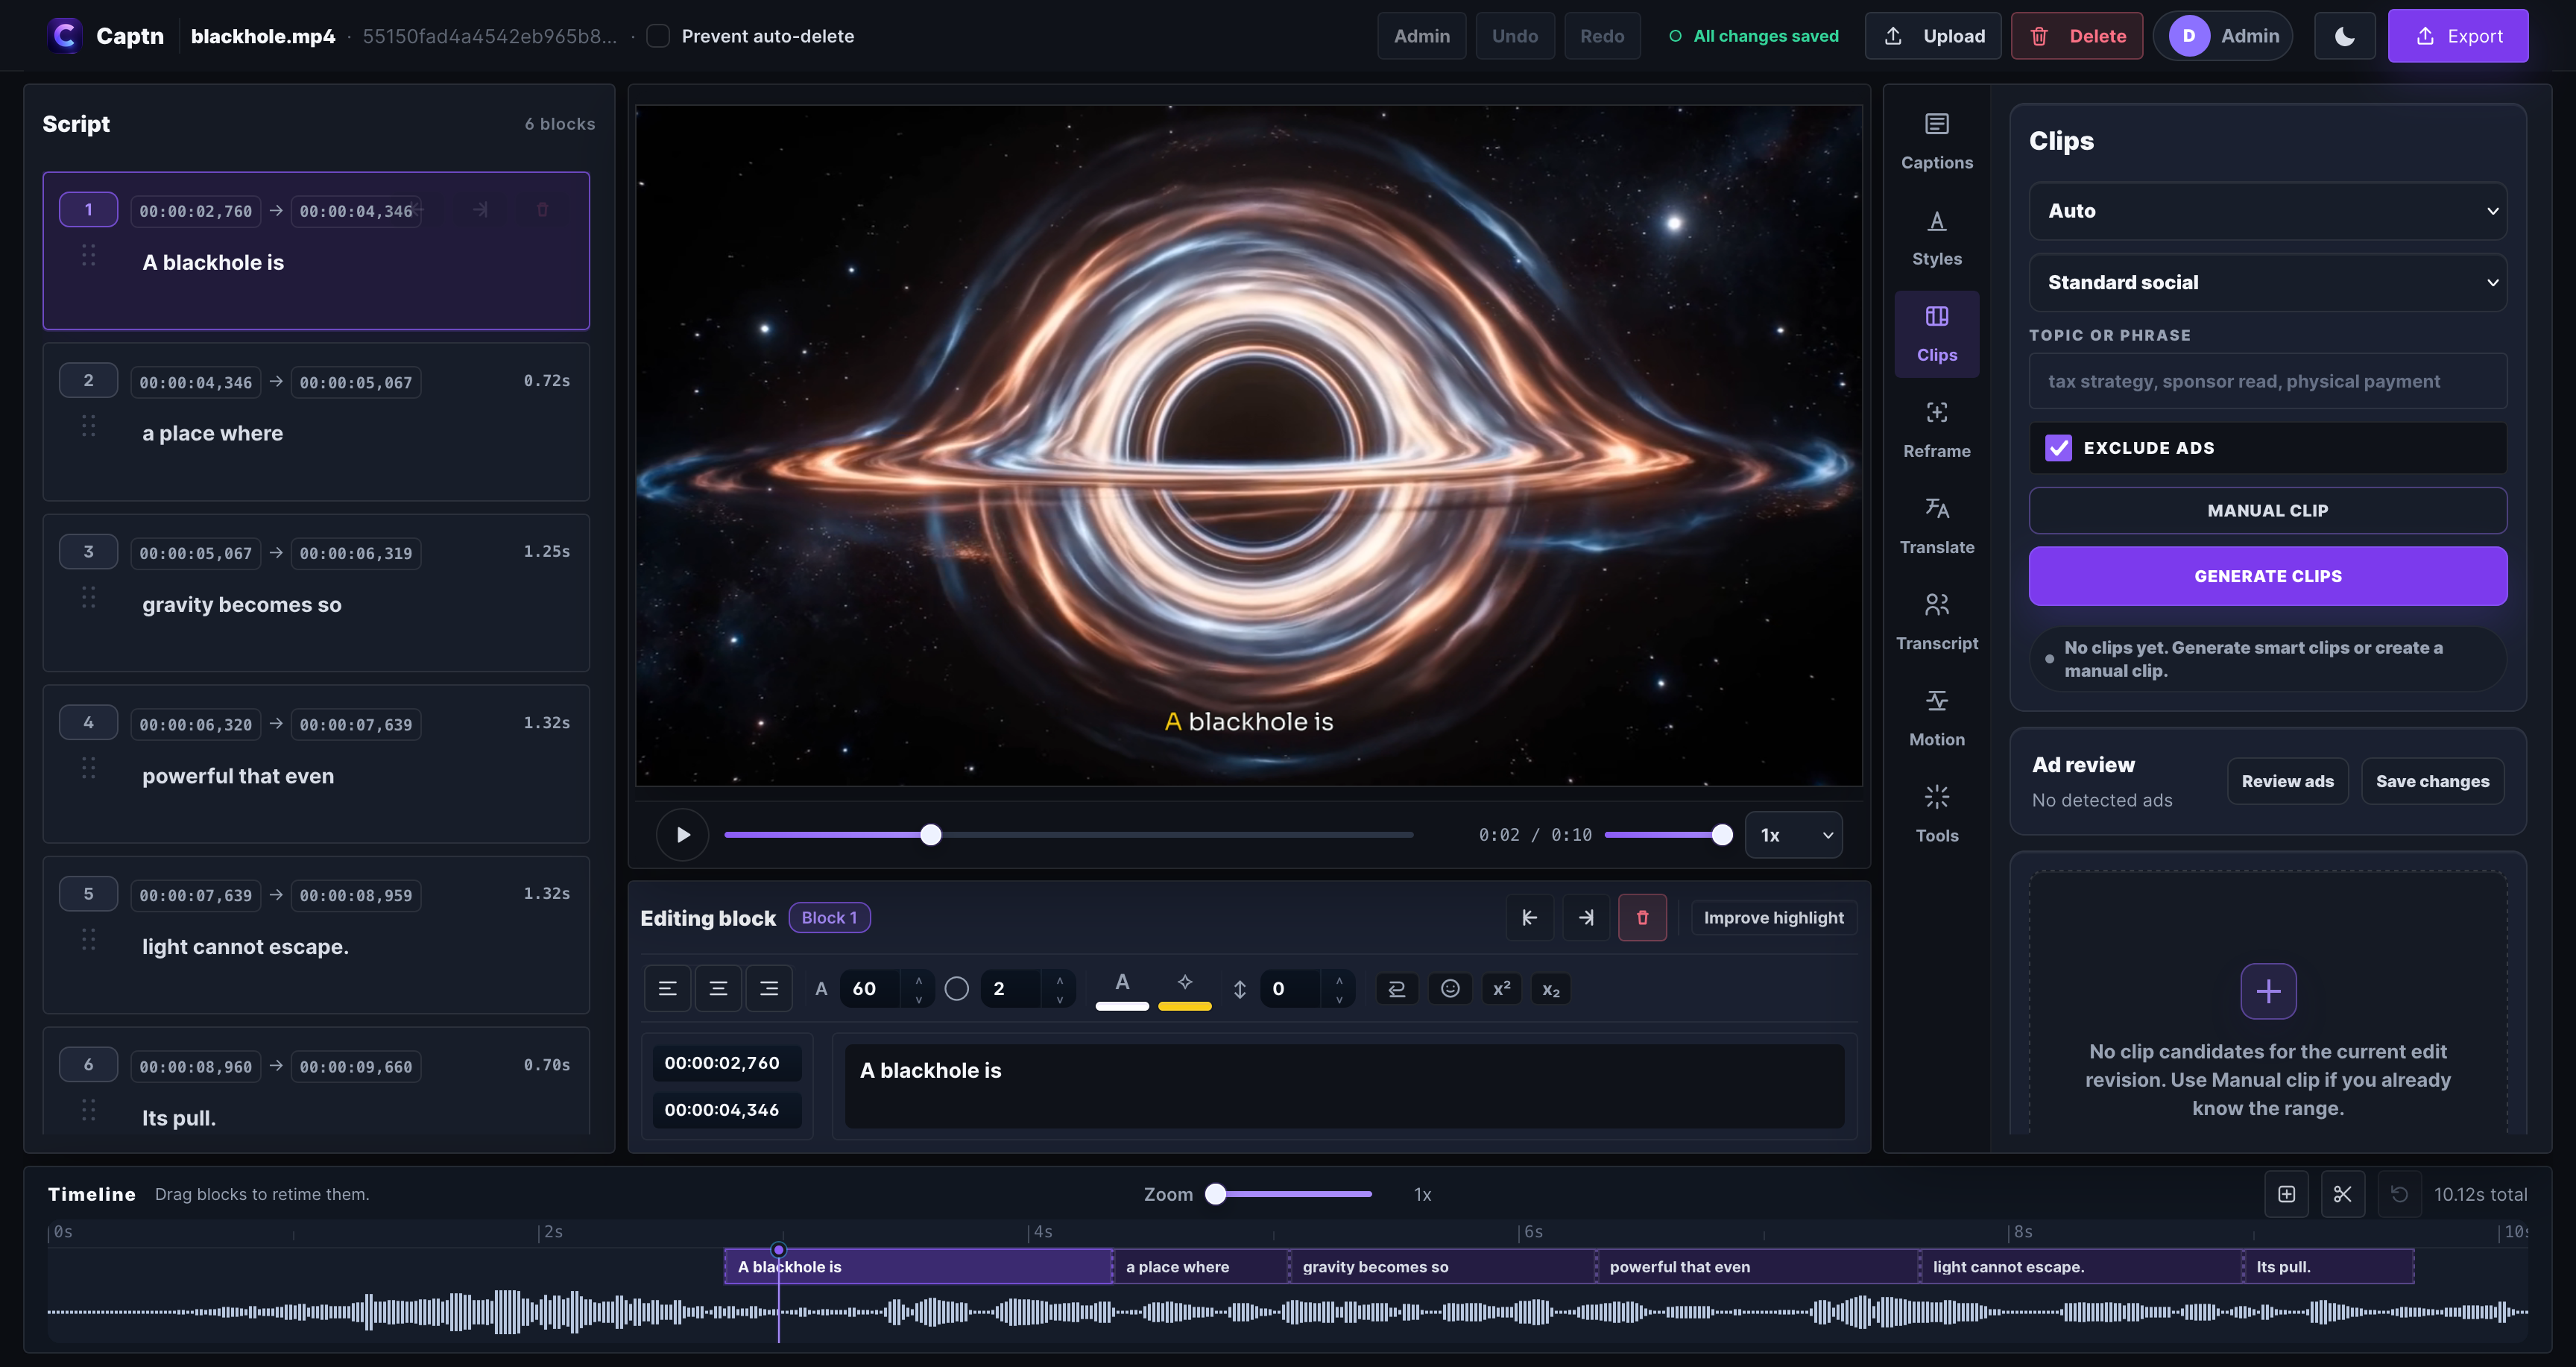Click the faded forward arrow in script block 1
This screenshot has width=2576, height=1367.
coord(481,209)
